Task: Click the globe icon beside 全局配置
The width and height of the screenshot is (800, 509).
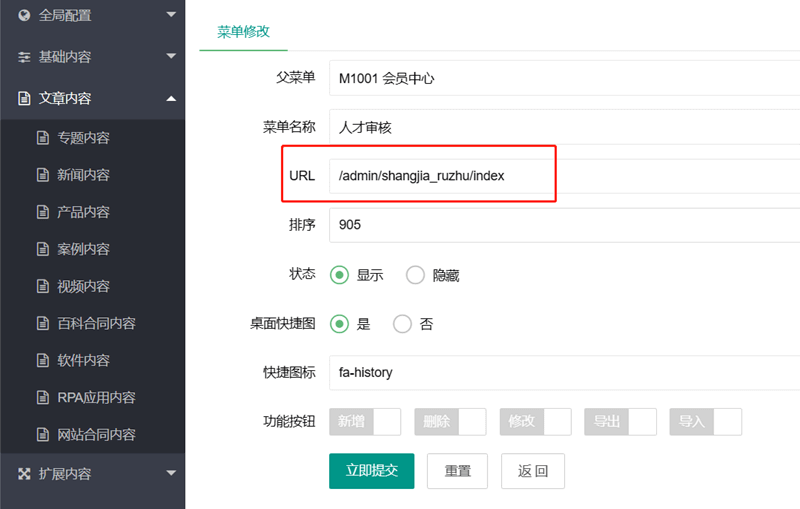Action: click(24, 15)
